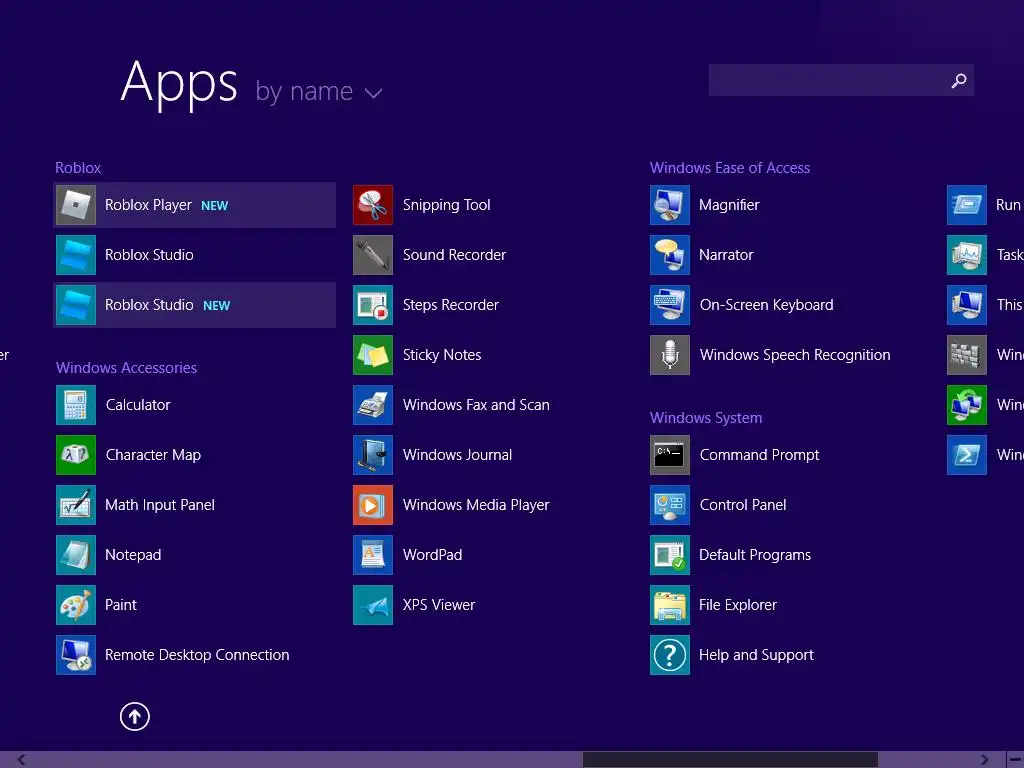Viewport: 1024px width, 768px height.
Task: Click the 'Command Prompt' label
Action: [x=760, y=455]
